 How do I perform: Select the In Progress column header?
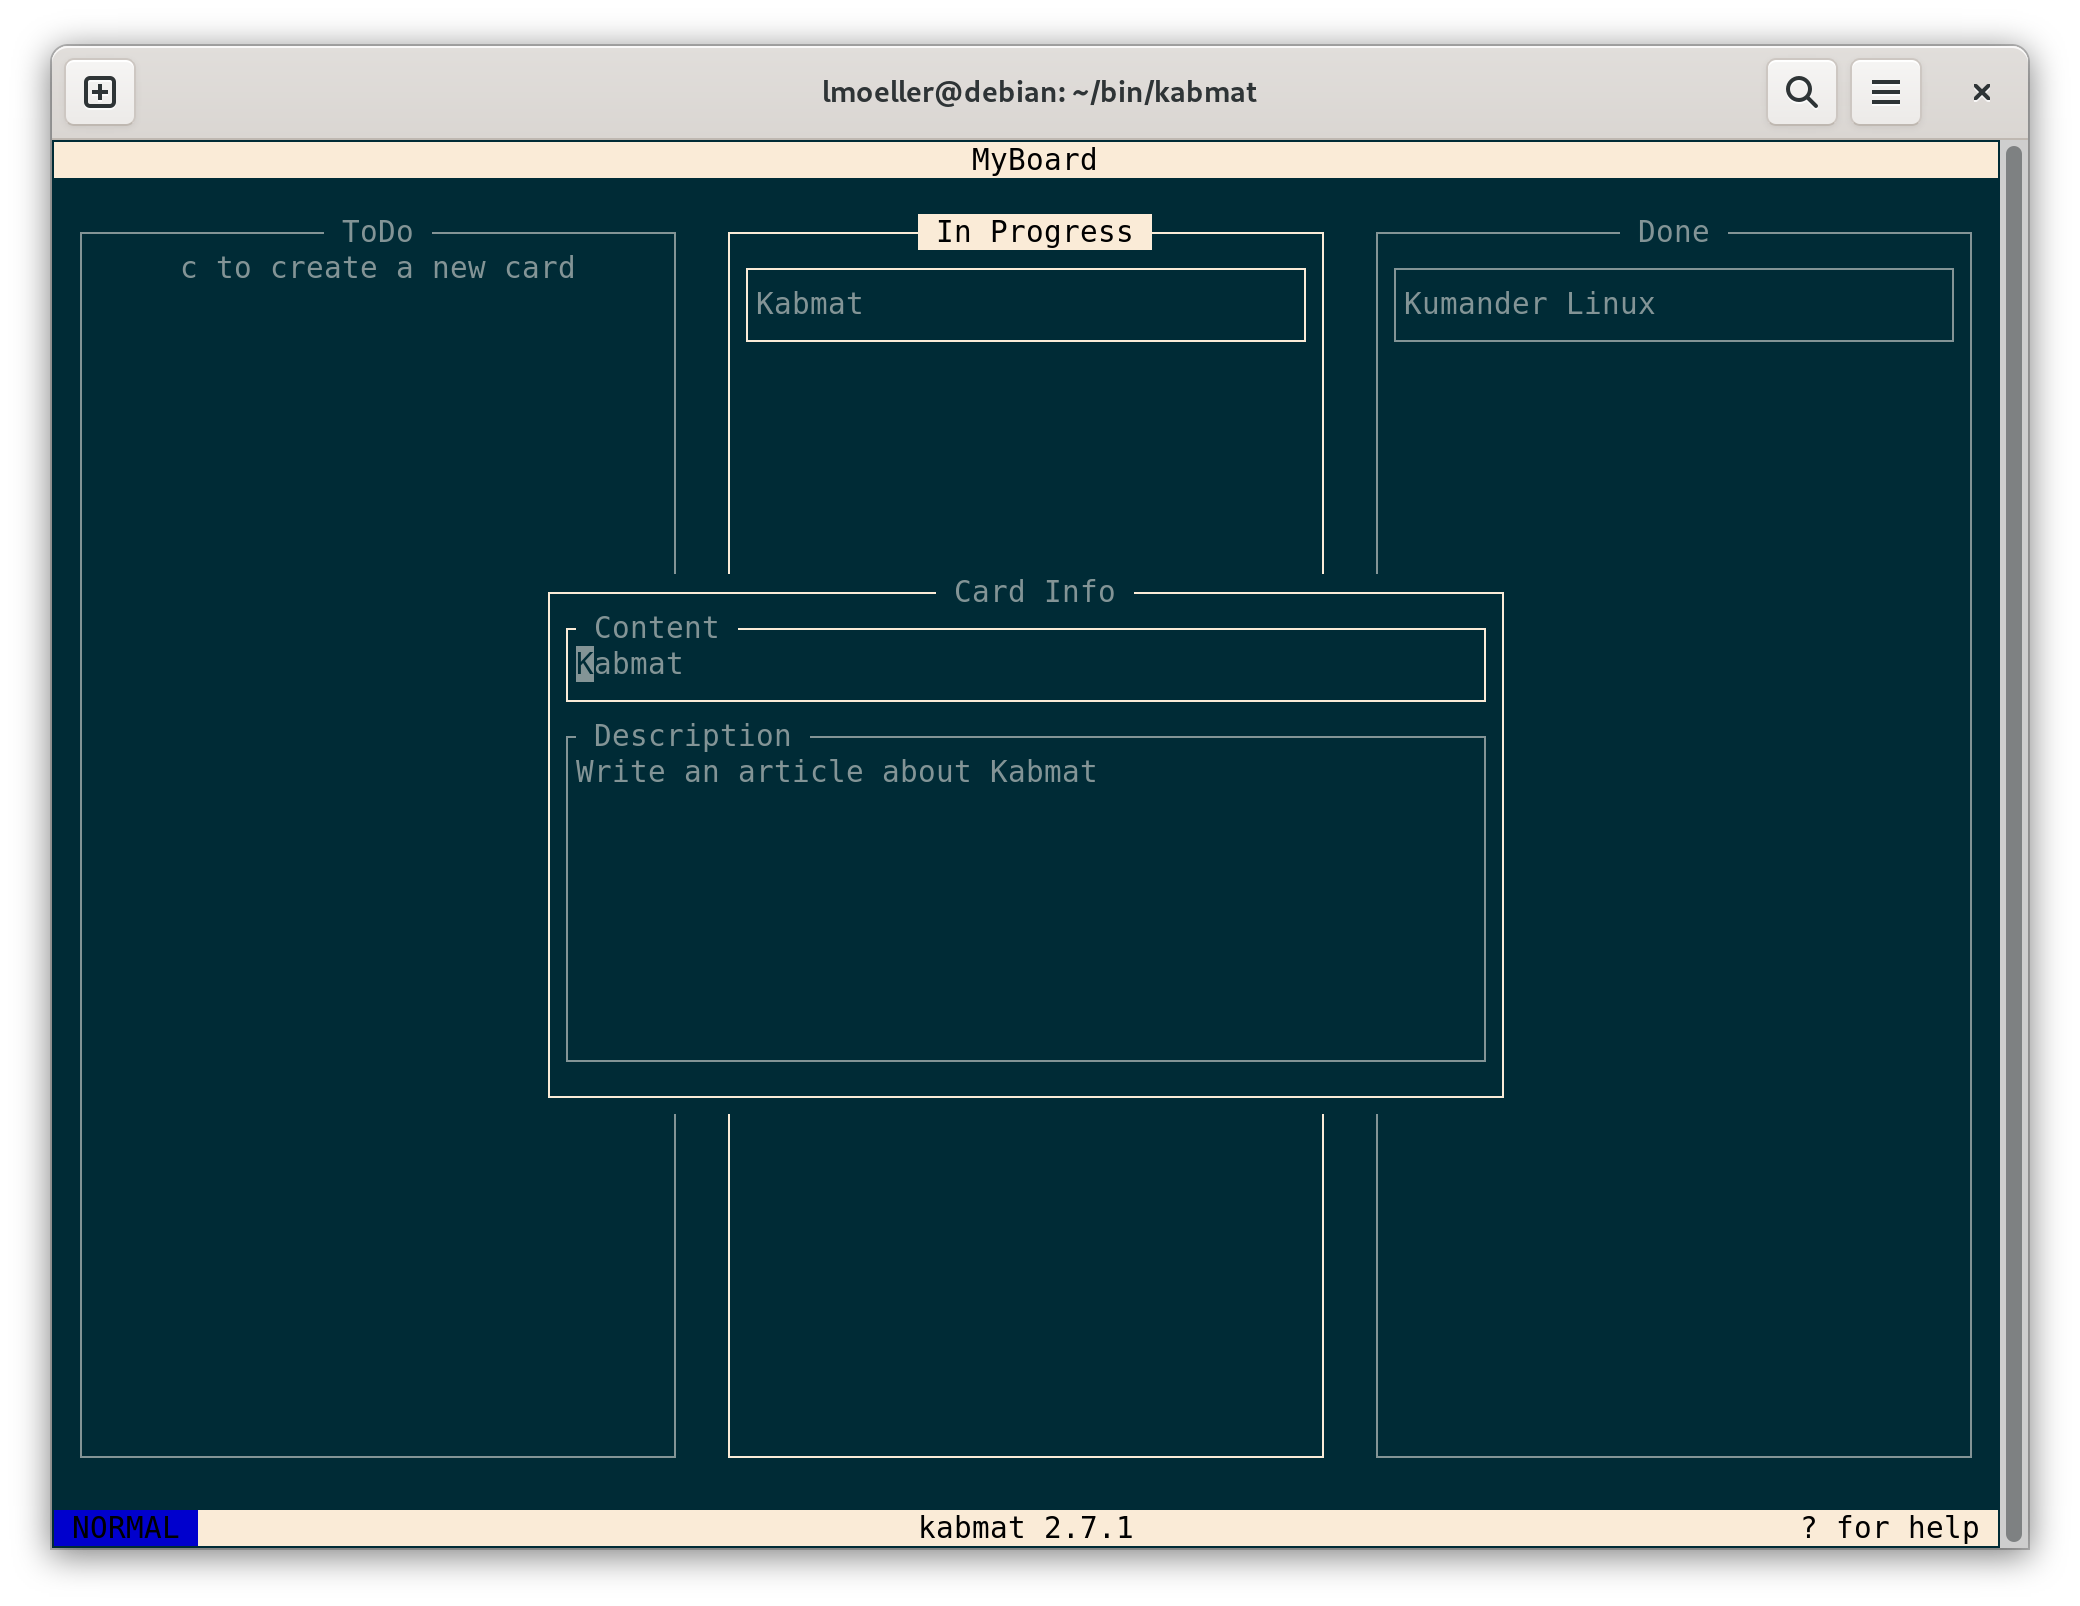[x=1034, y=232]
